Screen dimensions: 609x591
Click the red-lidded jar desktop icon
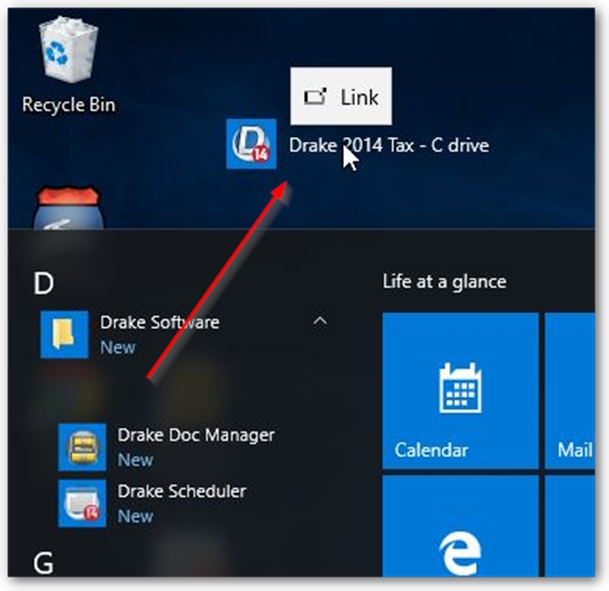tap(68, 207)
